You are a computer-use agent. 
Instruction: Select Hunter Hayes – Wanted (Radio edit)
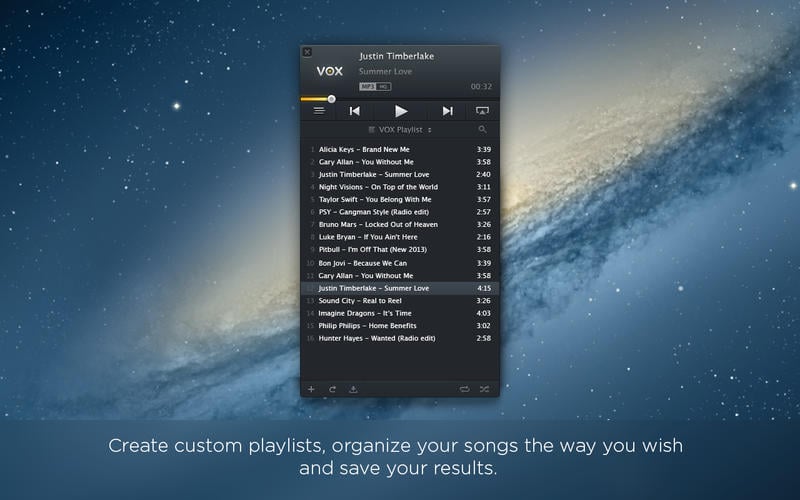click(x=400, y=338)
